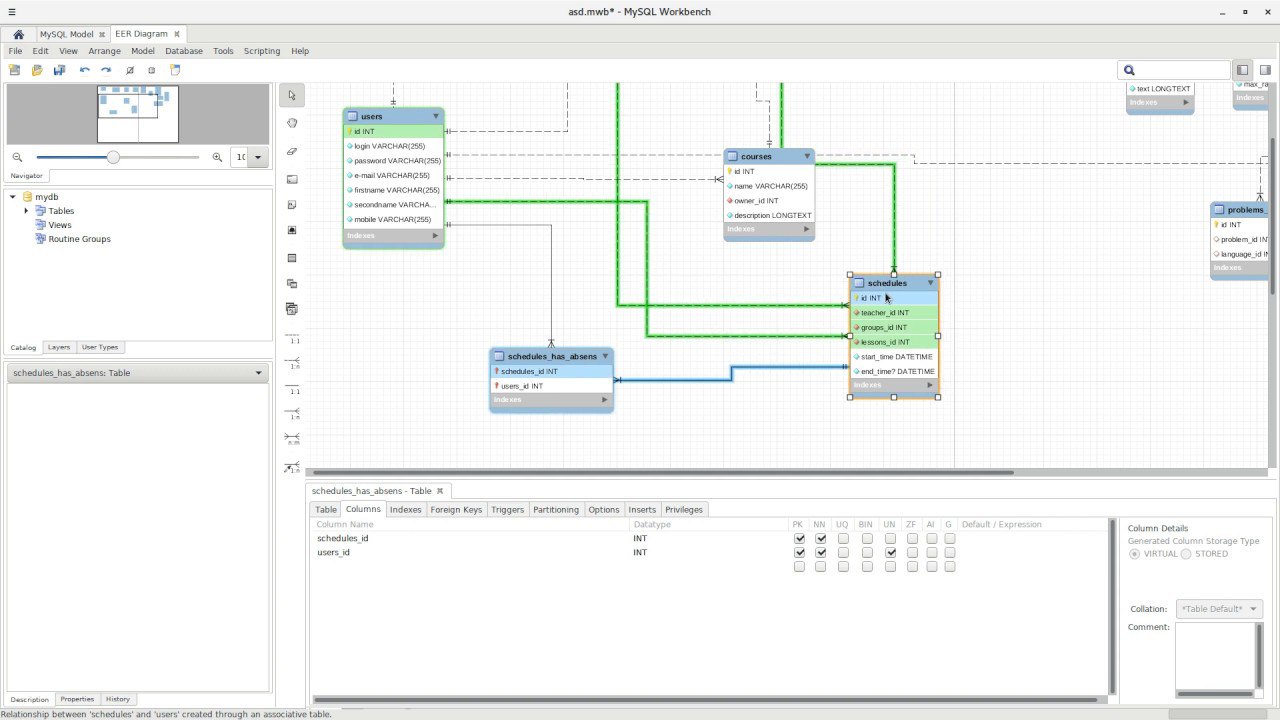Uncheck PK for users_id column

(x=799, y=552)
